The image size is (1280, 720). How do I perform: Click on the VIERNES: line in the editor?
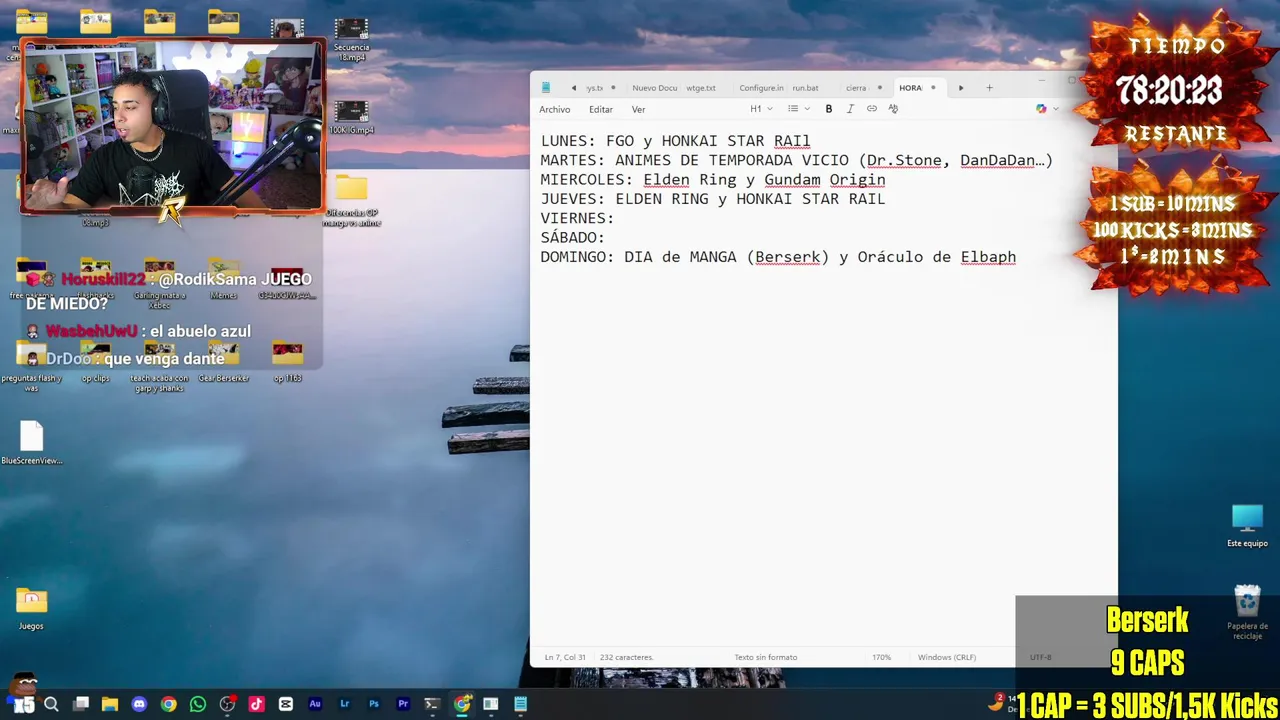tap(577, 218)
